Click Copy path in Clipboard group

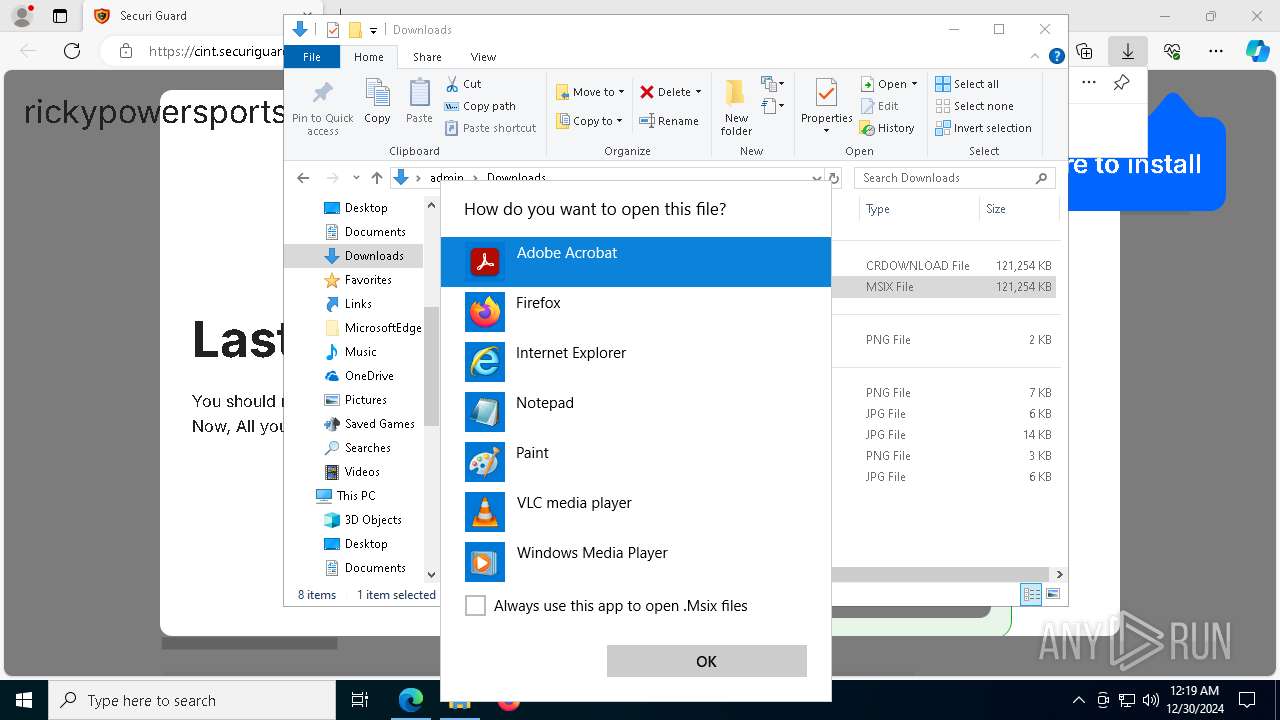pos(480,106)
